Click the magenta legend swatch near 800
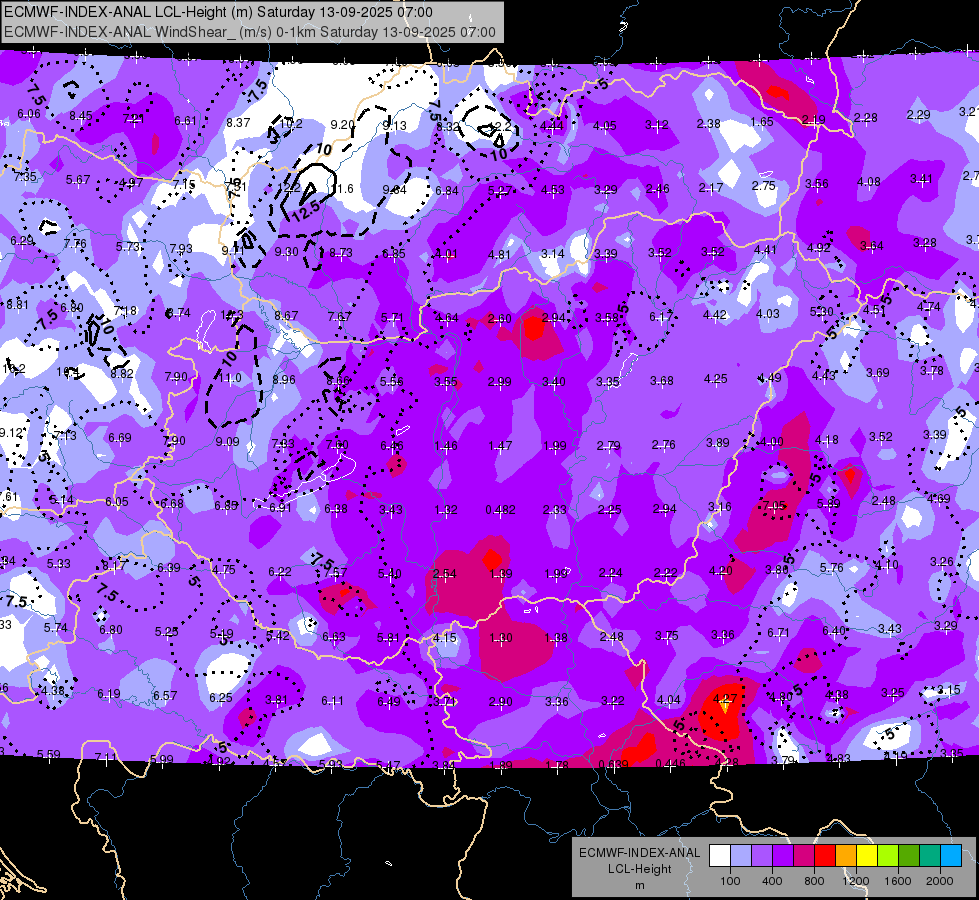The width and height of the screenshot is (979, 900). pyautogui.click(x=804, y=855)
